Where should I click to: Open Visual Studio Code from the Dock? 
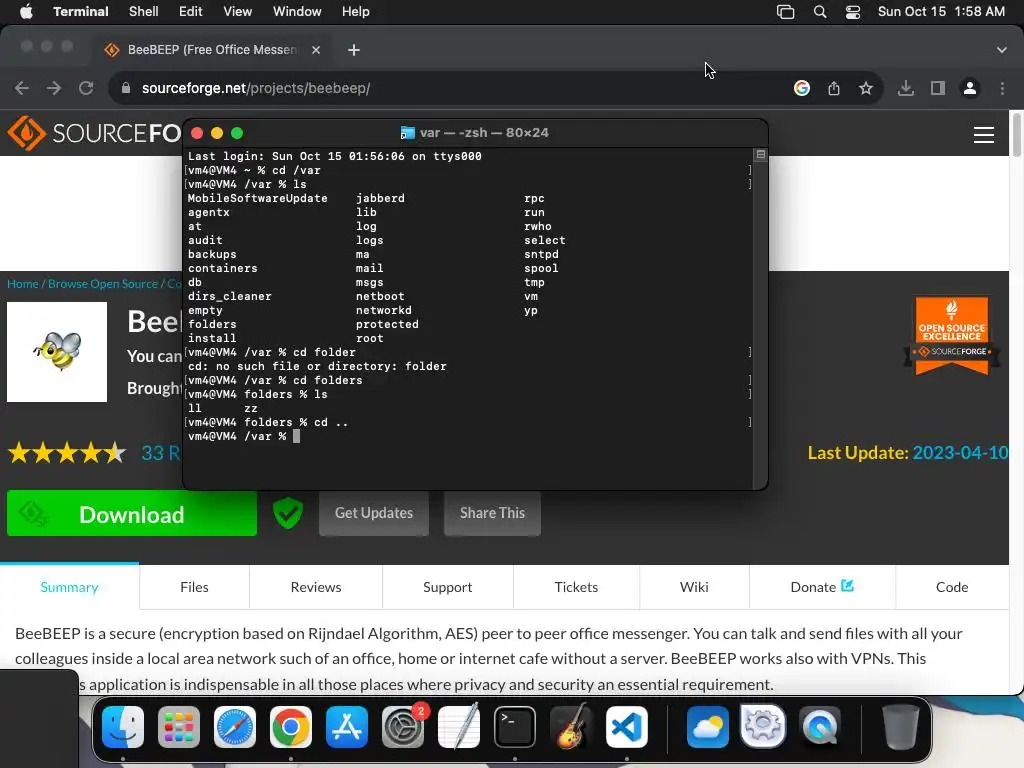tap(627, 727)
